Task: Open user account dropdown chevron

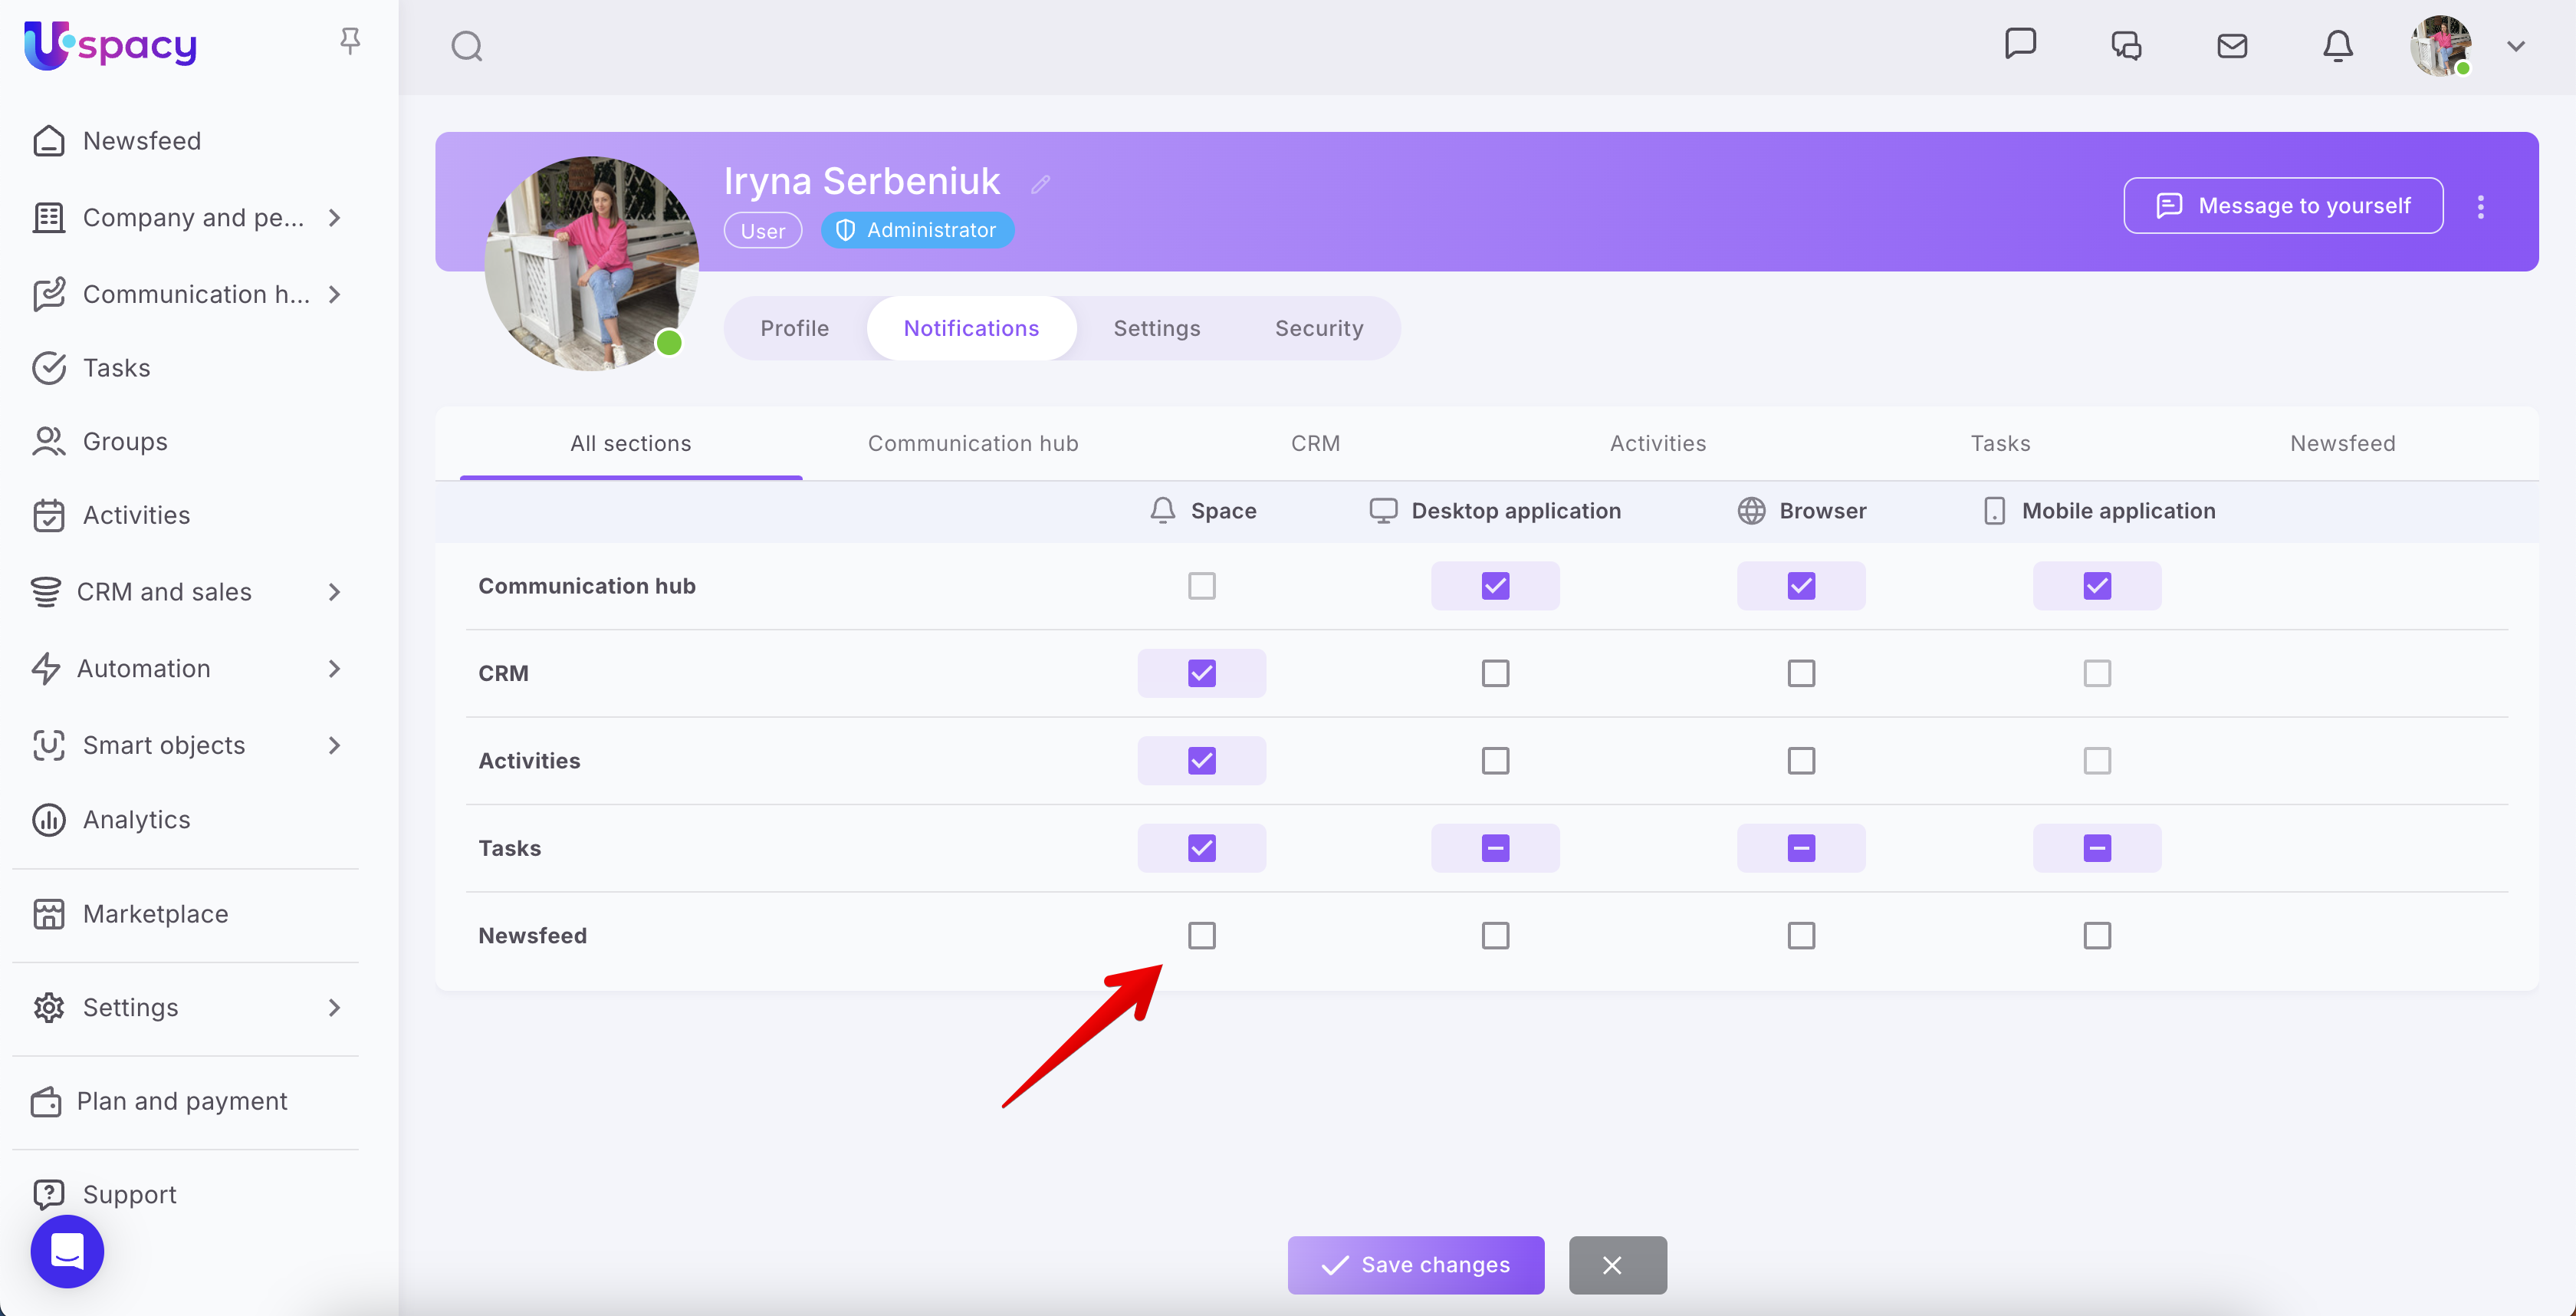Action: click(x=2515, y=46)
